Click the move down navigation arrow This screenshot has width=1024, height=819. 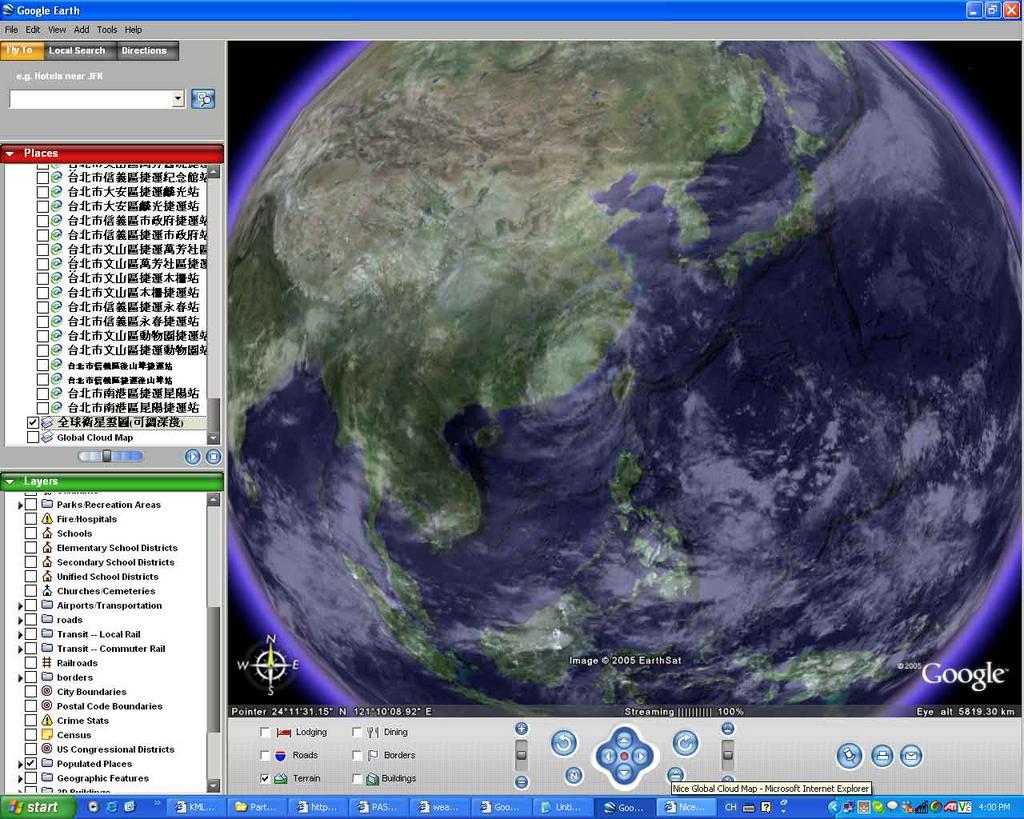tap(624, 773)
